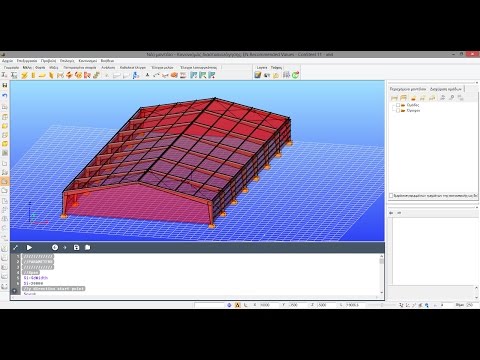Click the yellow folder icon under Layers
This screenshot has height=360, width=480.
pos(276,75)
